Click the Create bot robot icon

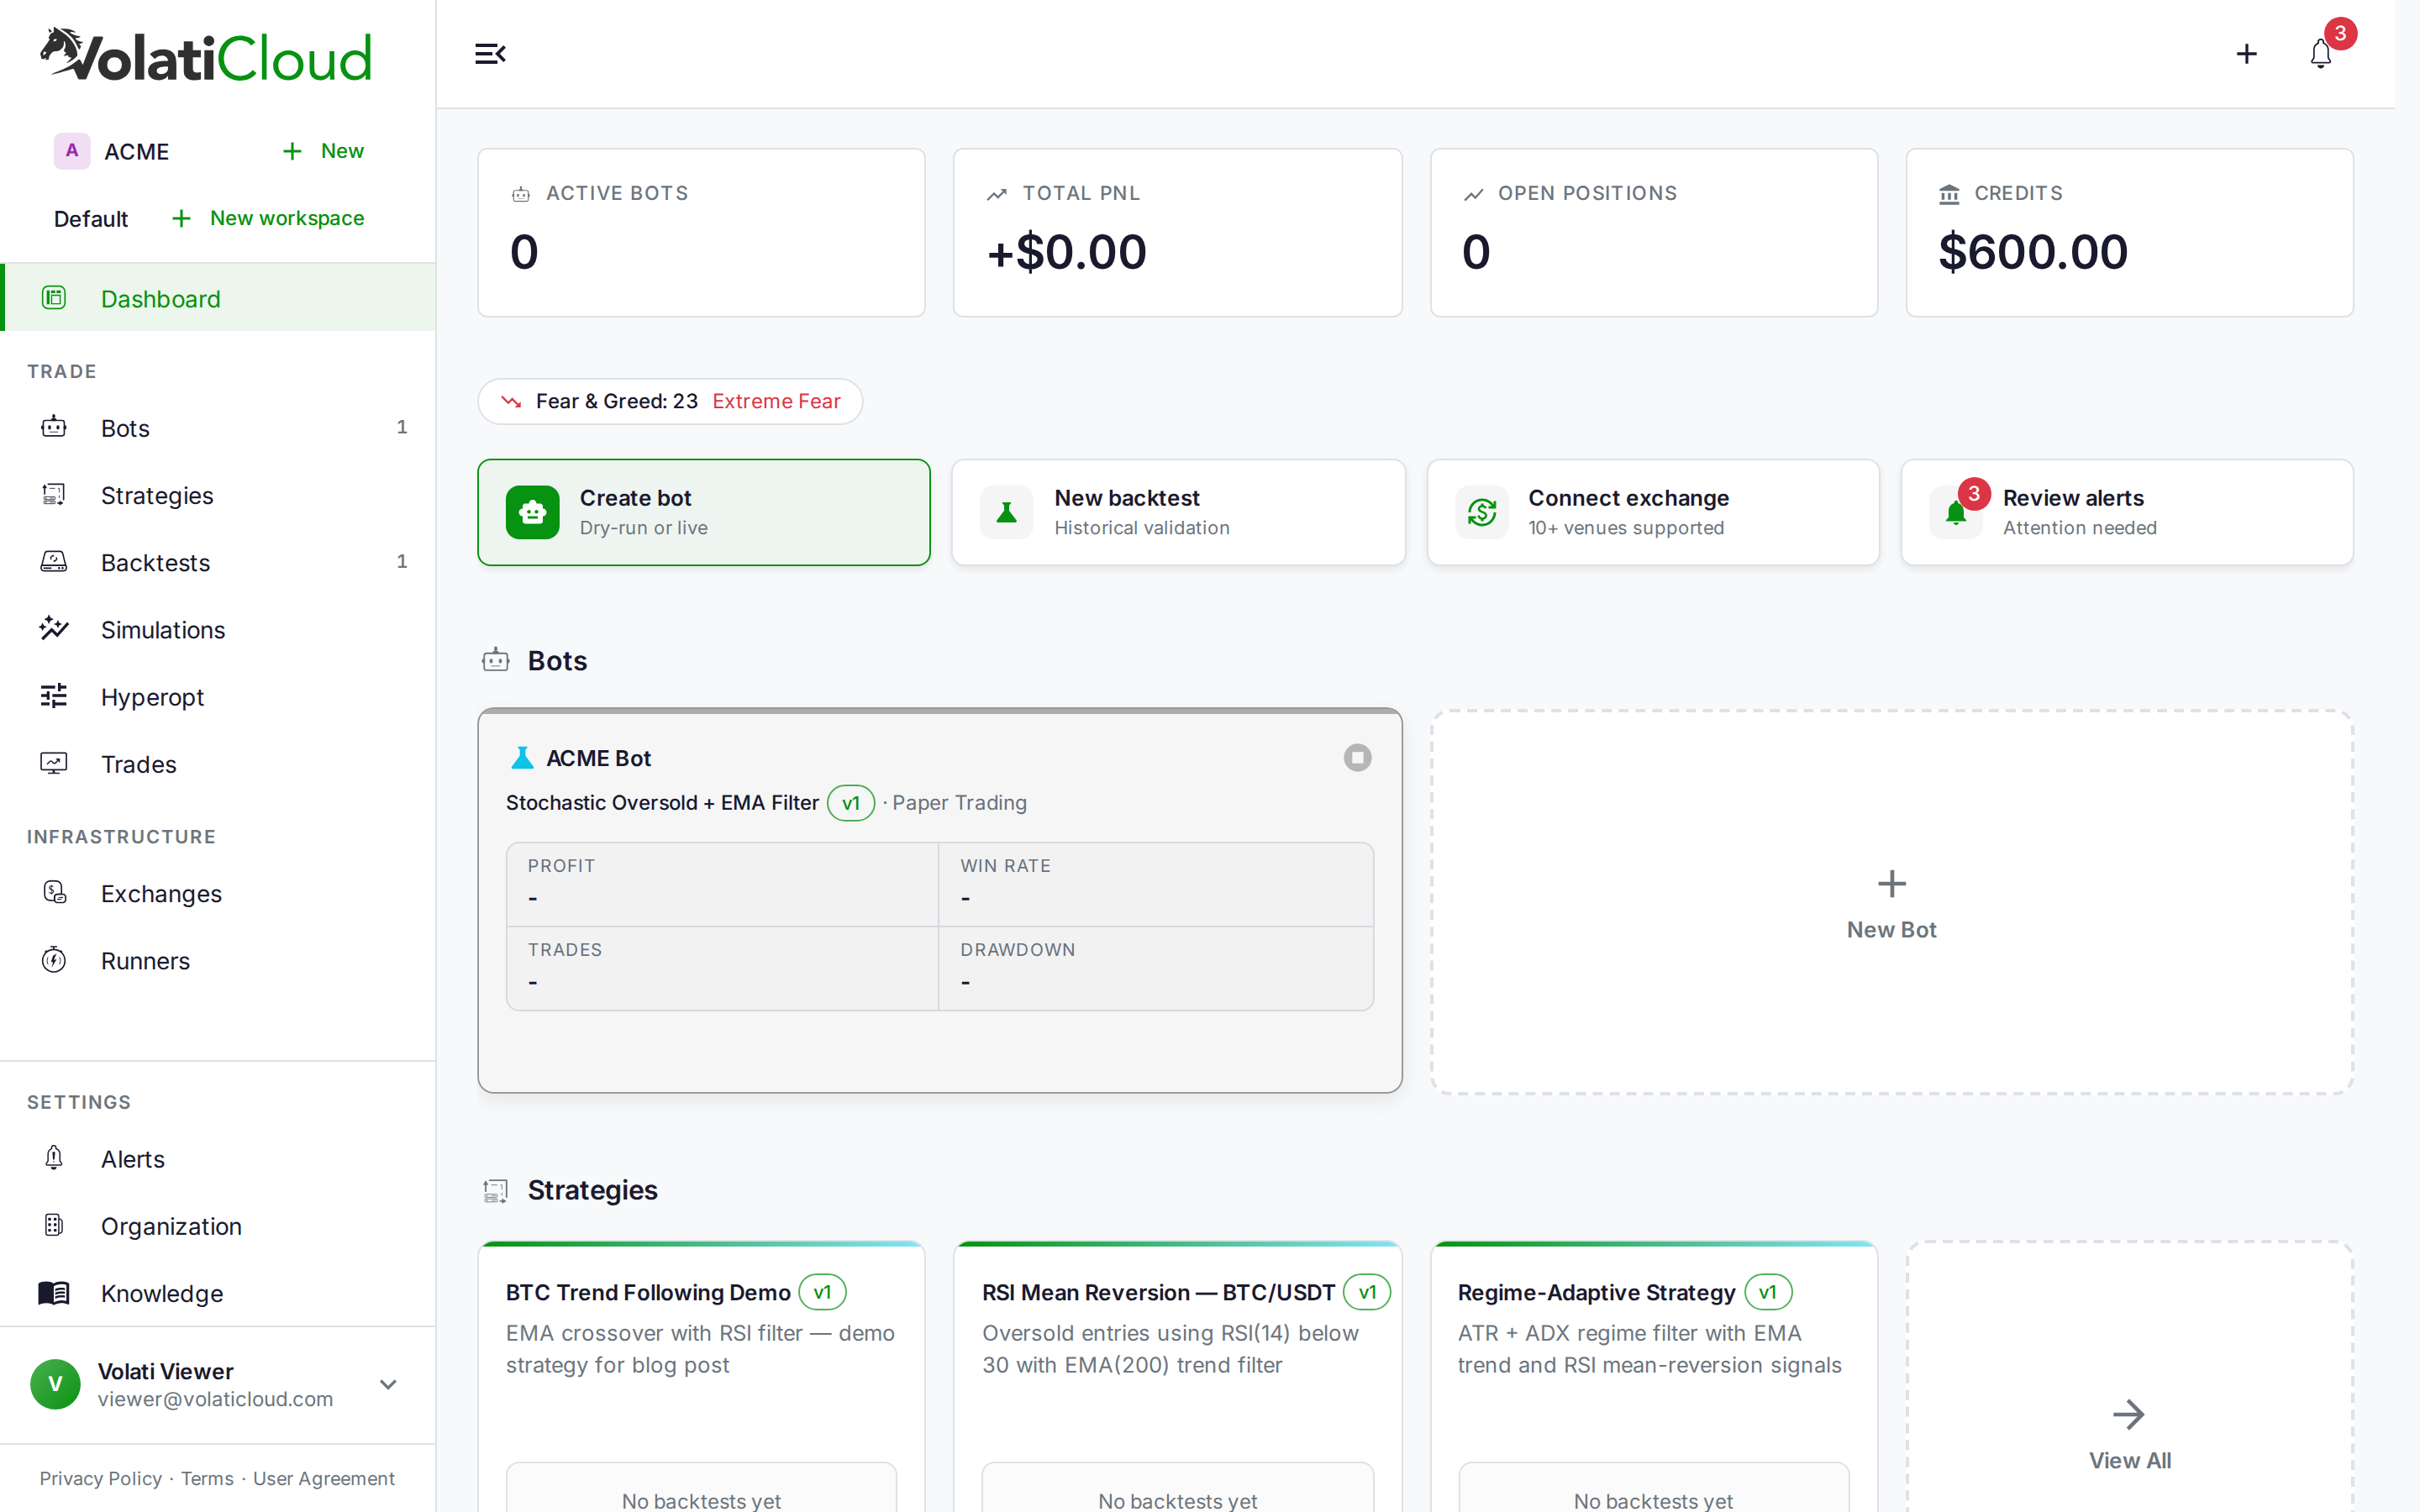tap(533, 512)
